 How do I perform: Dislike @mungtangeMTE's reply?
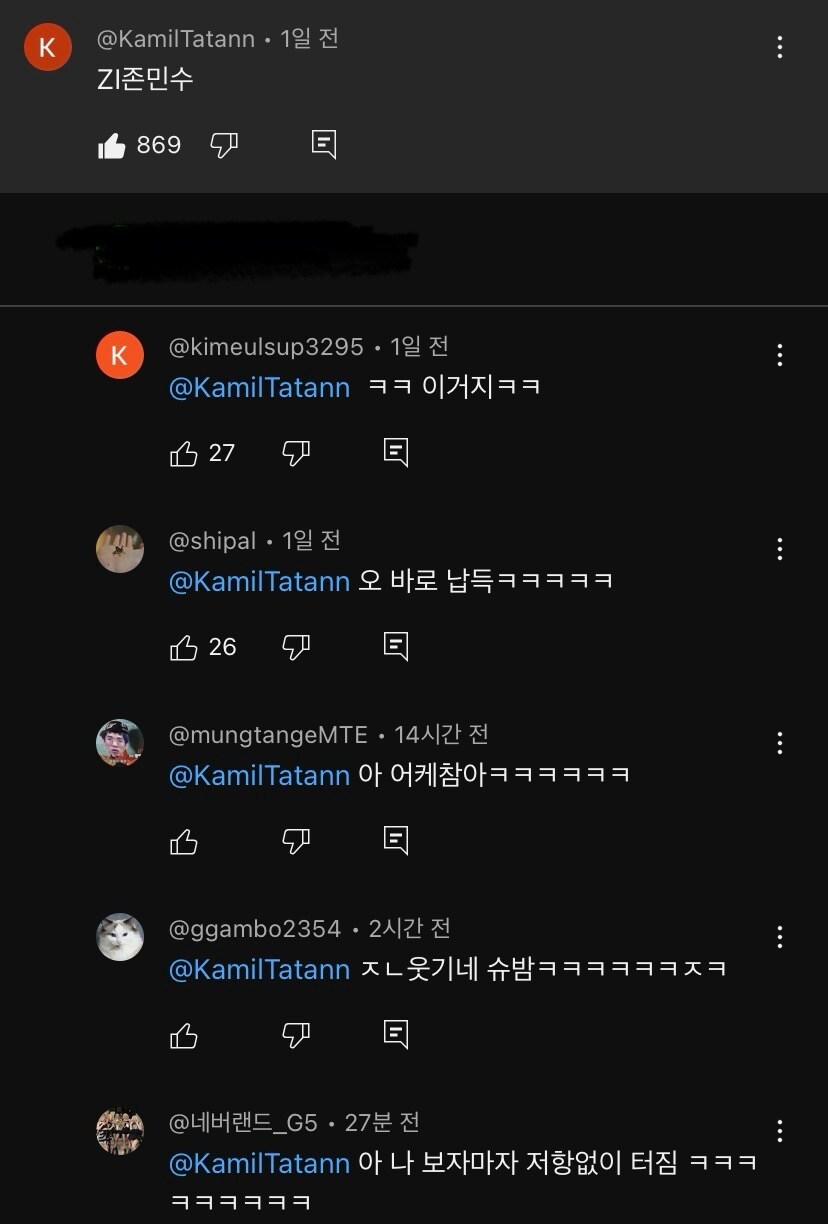(295, 841)
